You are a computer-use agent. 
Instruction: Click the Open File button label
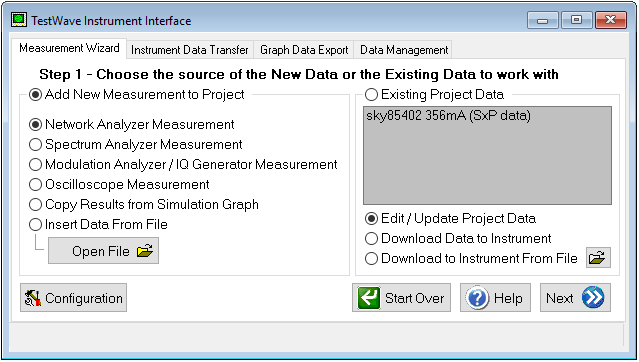pos(101,251)
